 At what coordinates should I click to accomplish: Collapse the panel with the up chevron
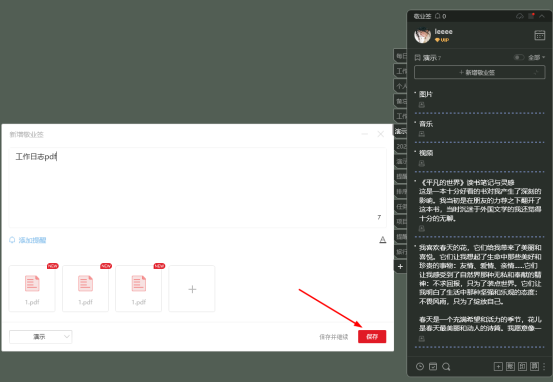point(542,16)
